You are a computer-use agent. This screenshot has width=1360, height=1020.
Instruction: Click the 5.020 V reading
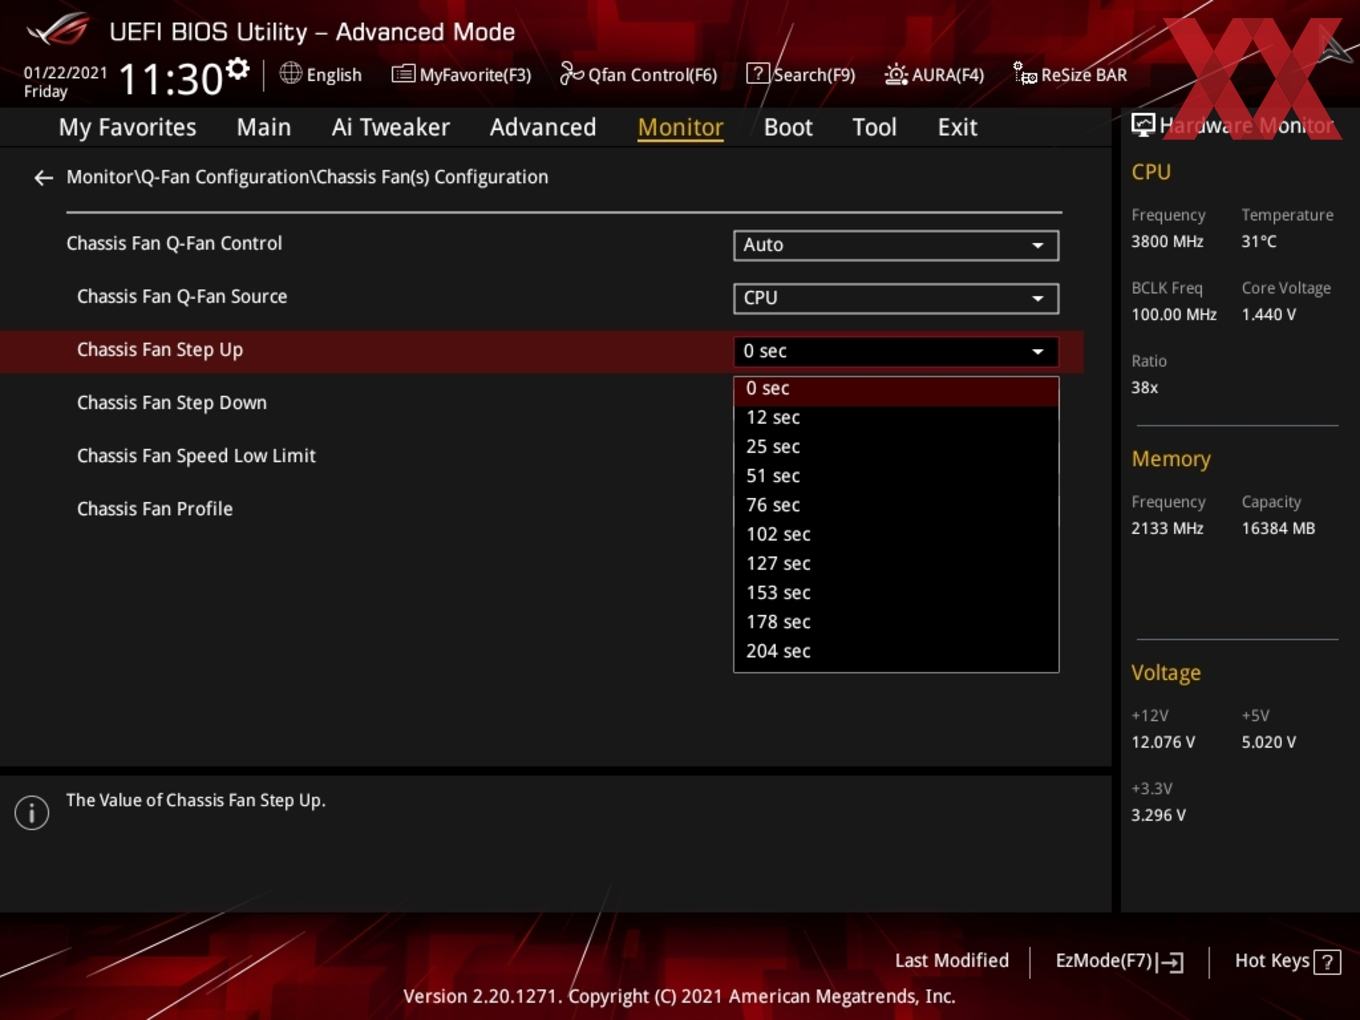tap(1269, 743)
